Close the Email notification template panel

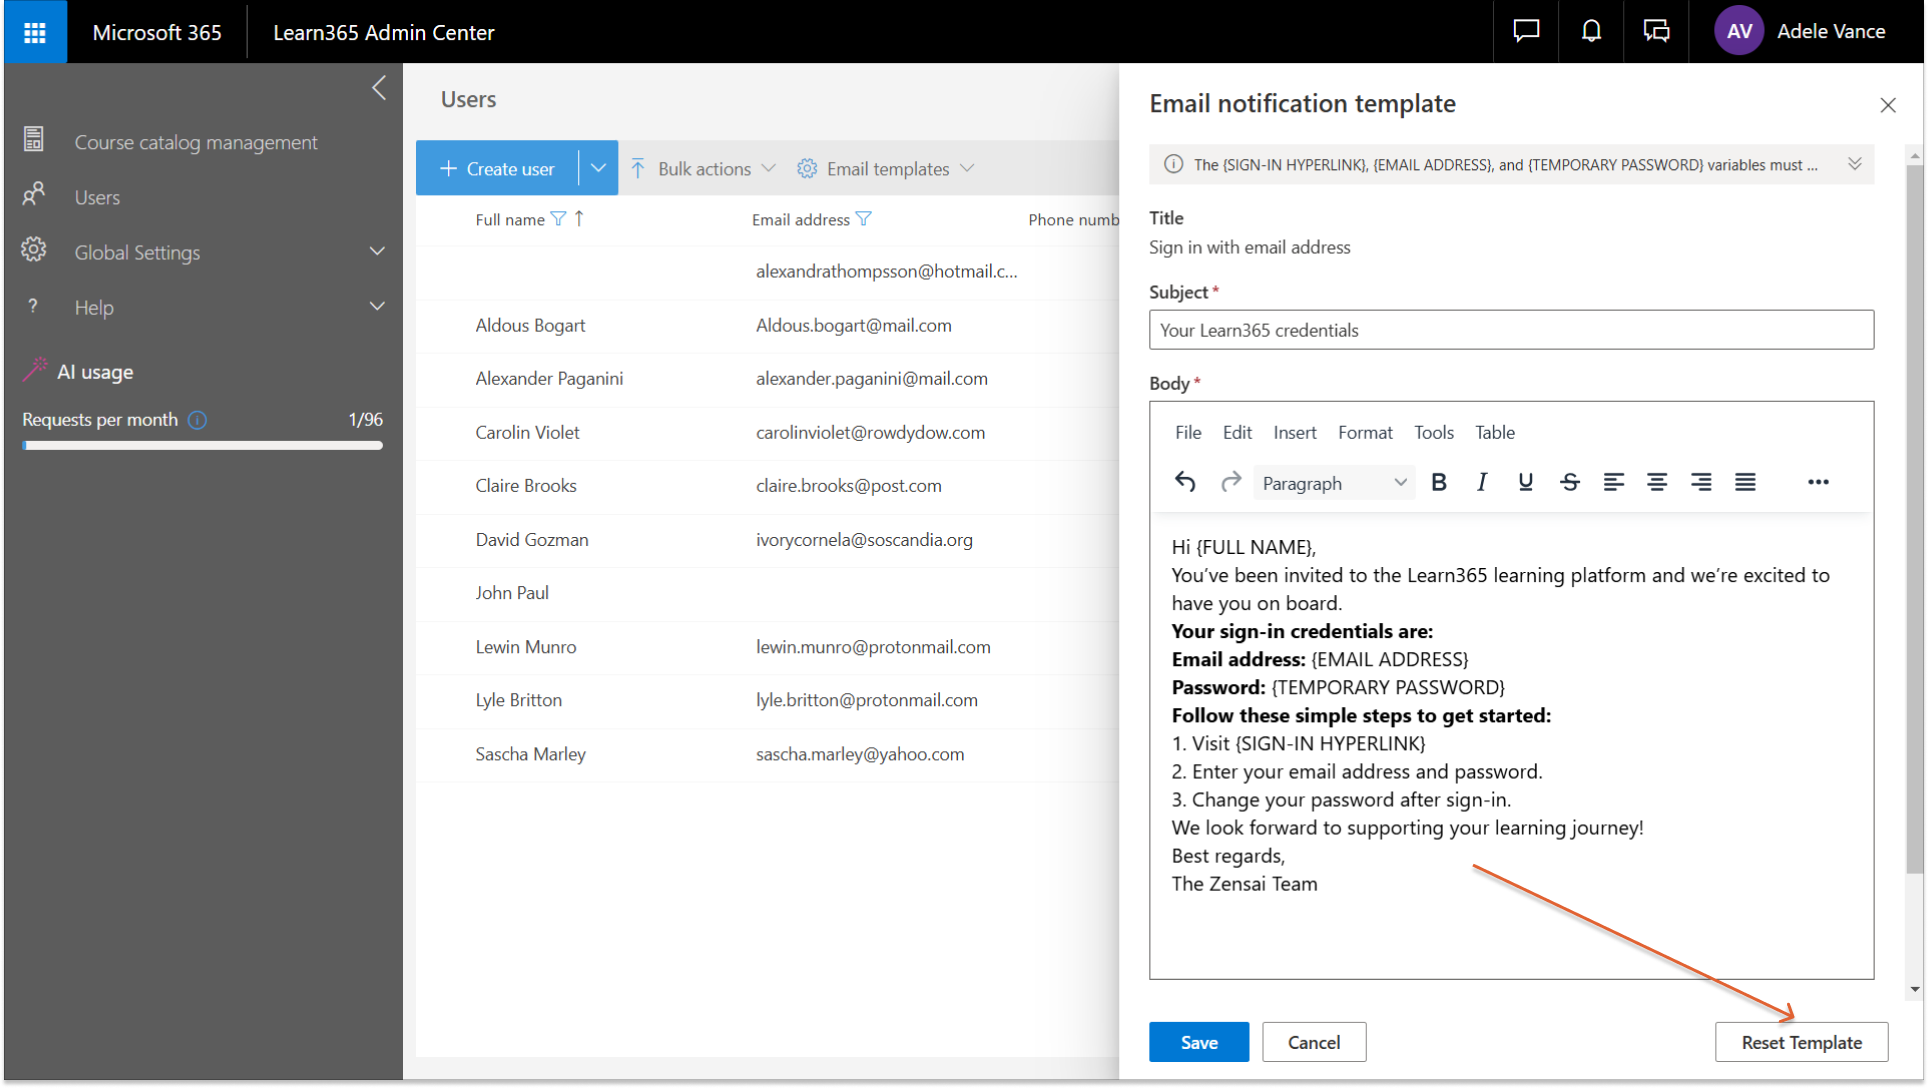pos(1888,105)
